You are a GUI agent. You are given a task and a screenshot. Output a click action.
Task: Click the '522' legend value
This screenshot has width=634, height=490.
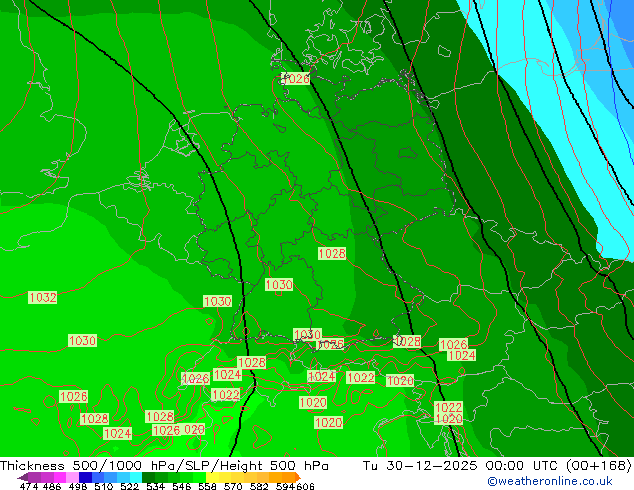129,486
